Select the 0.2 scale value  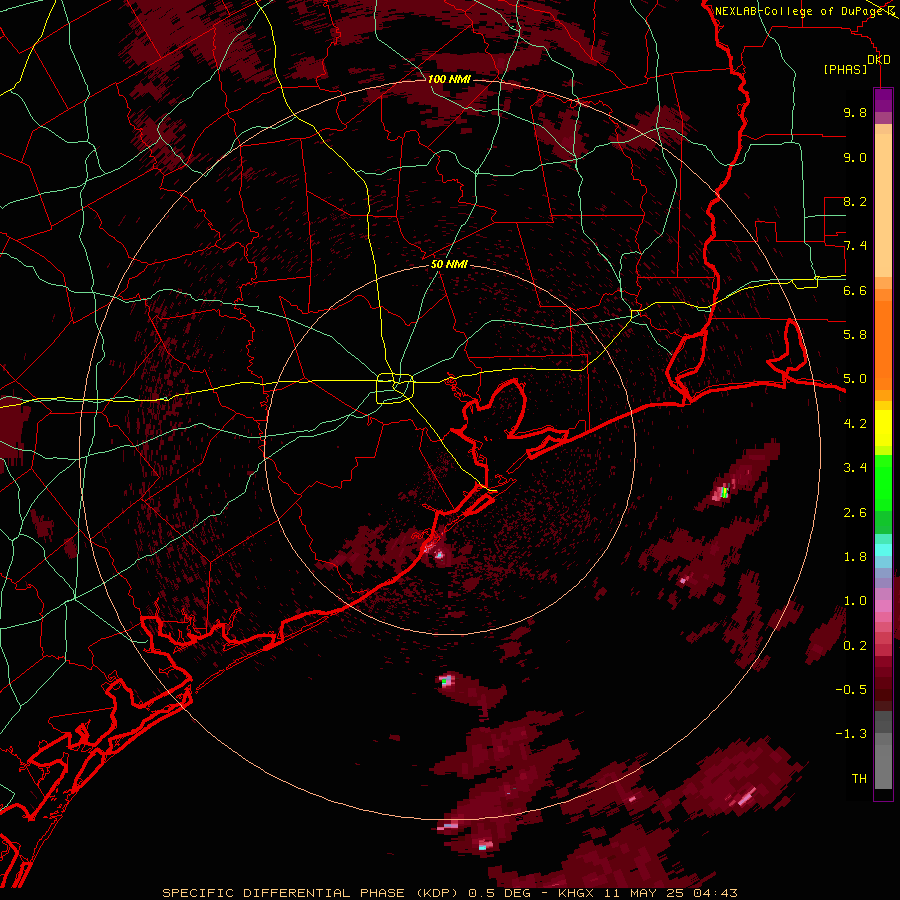click(x=855, y=646)
